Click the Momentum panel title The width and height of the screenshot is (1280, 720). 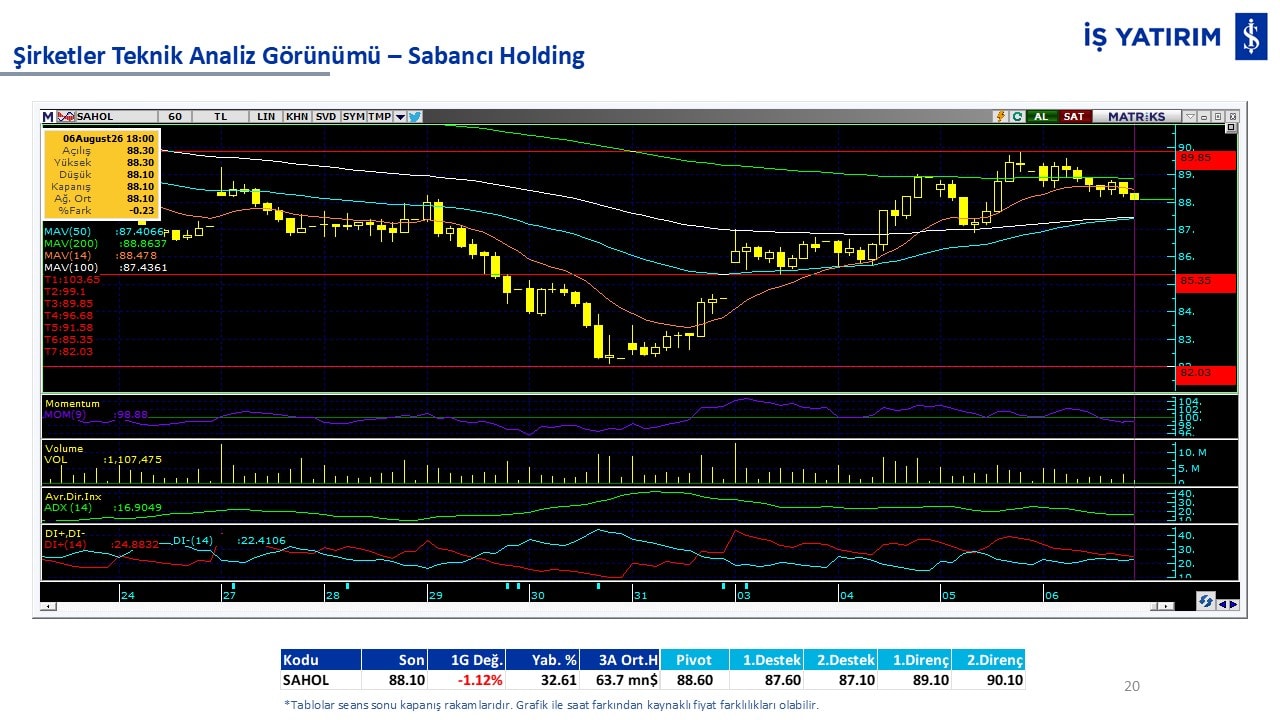click(x=72, y=403)
